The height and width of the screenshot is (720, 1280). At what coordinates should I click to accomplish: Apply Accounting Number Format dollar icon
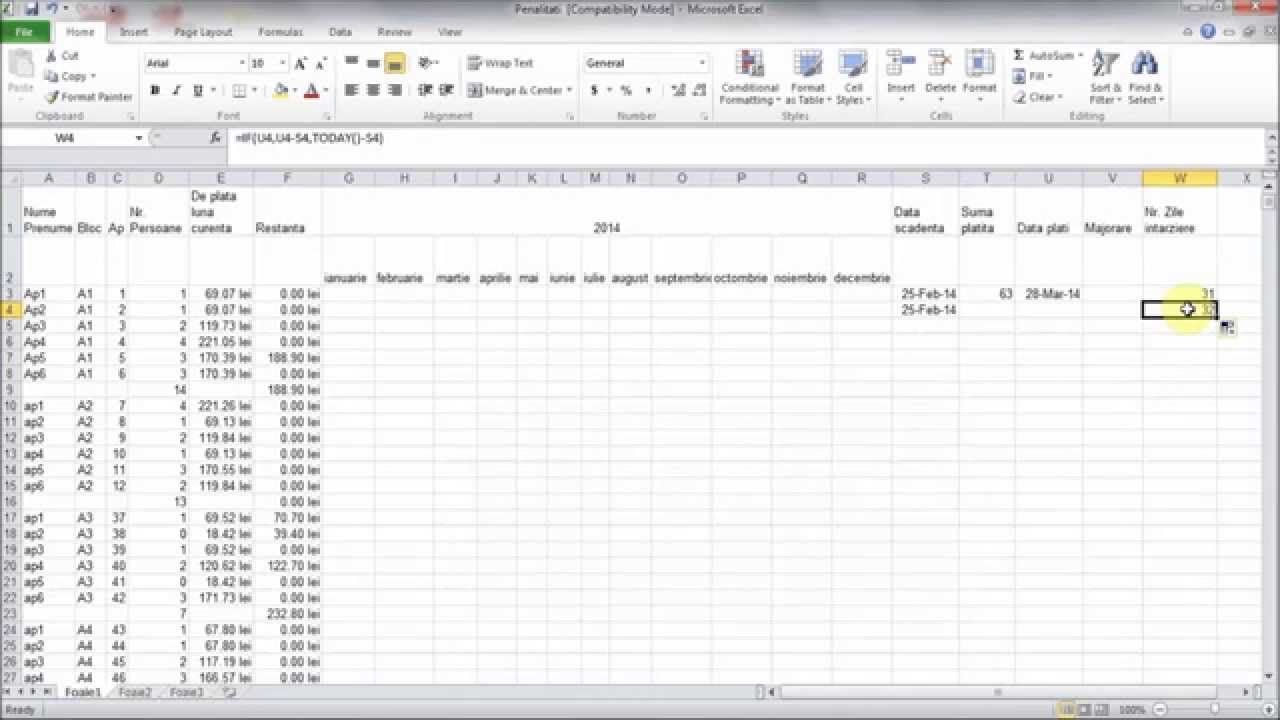(x=594, y=90)
